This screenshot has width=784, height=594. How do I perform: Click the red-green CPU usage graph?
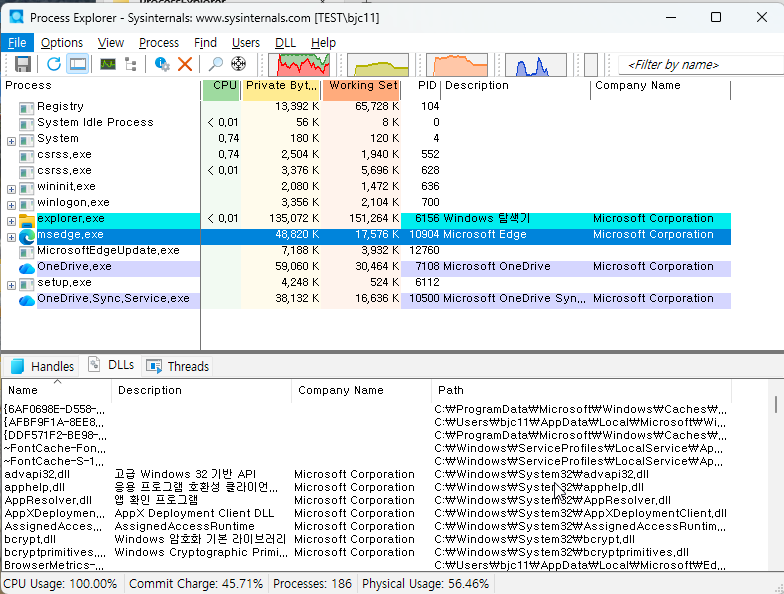pos(303,64)
